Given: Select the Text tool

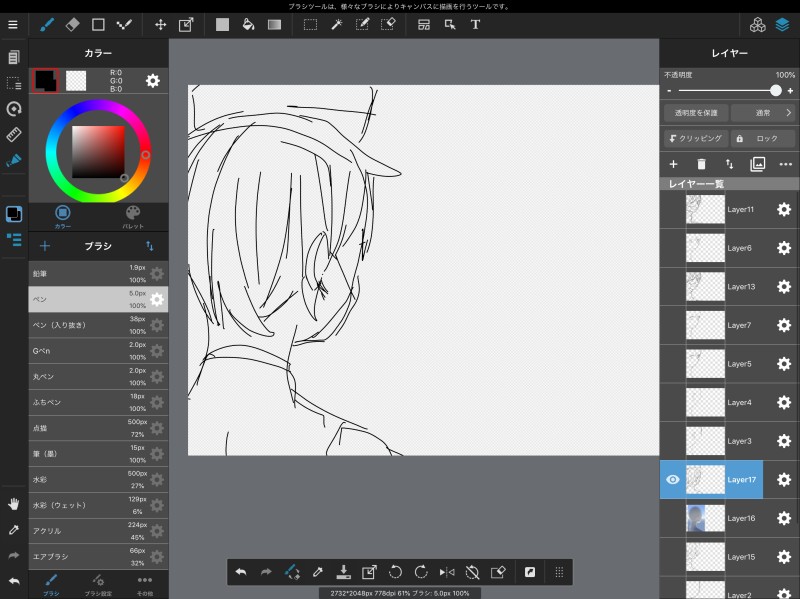Looking at the screenshot, I should [475, 25].
